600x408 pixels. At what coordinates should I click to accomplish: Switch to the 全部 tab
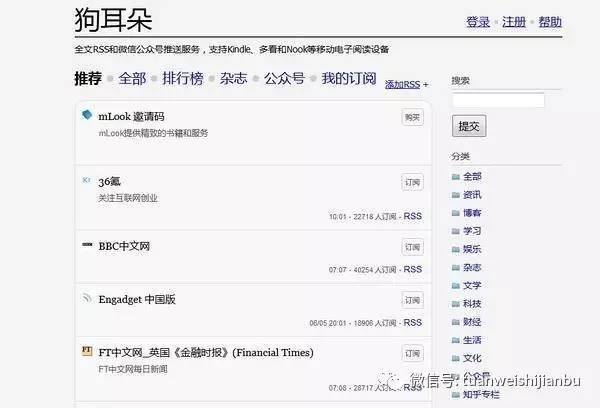tap(132, 78)
